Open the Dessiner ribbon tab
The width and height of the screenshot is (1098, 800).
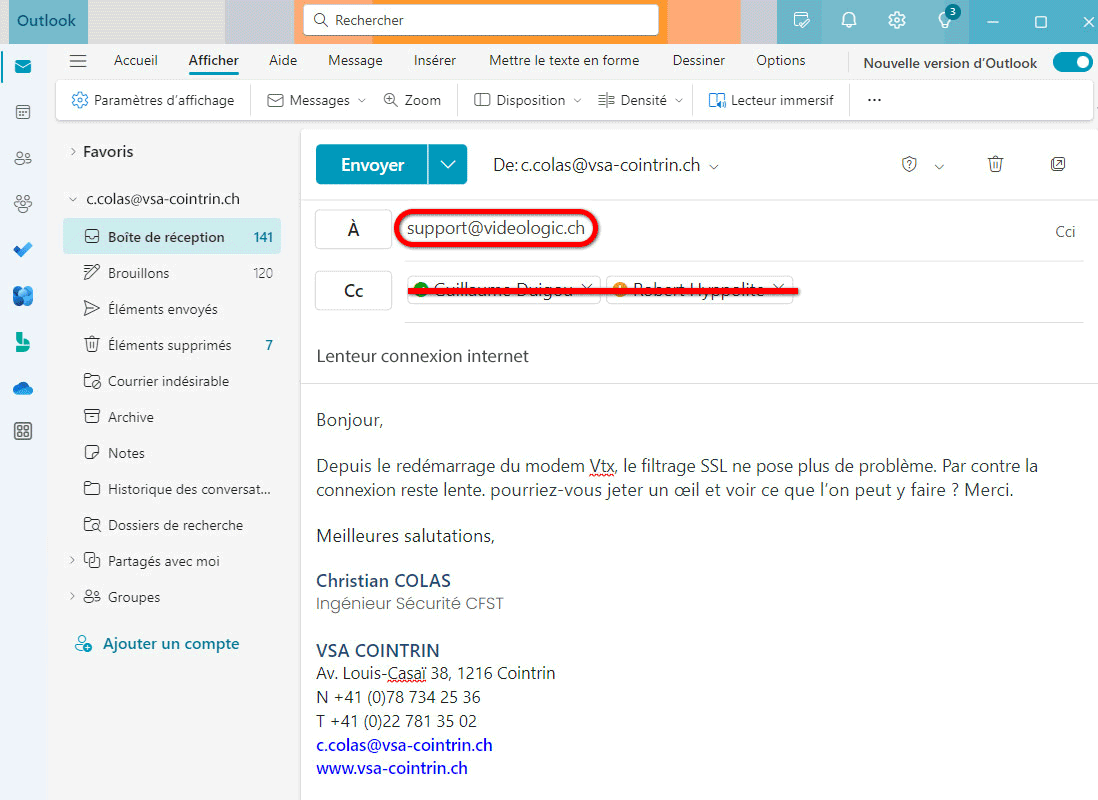(x=698, y=61)
